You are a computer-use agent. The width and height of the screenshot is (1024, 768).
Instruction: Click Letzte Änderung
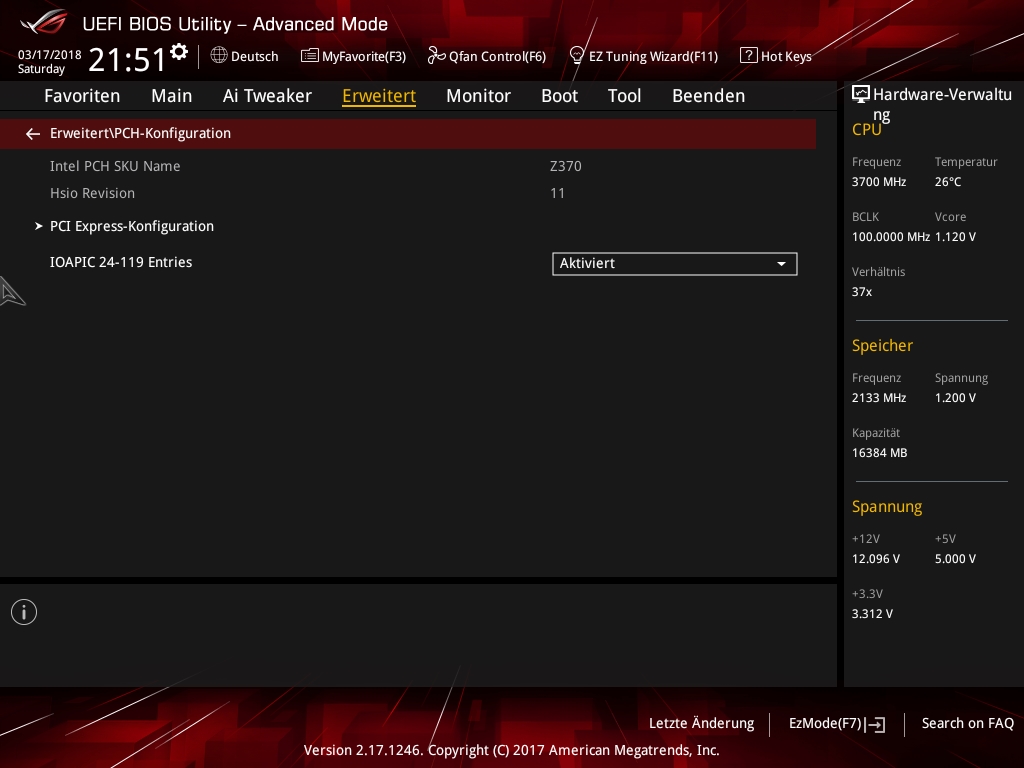pyautogui.click(x=701, y=724)
